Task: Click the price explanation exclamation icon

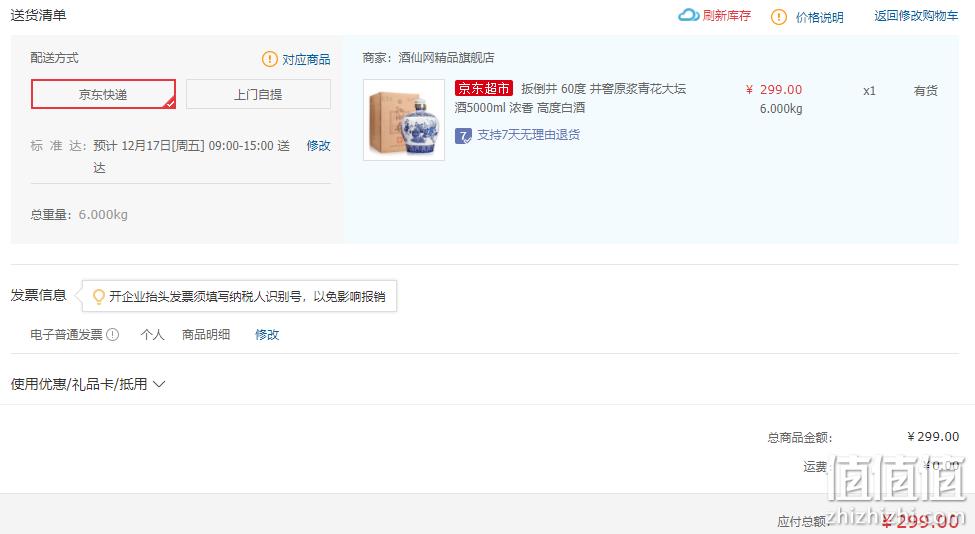Action: coord(779,17)
